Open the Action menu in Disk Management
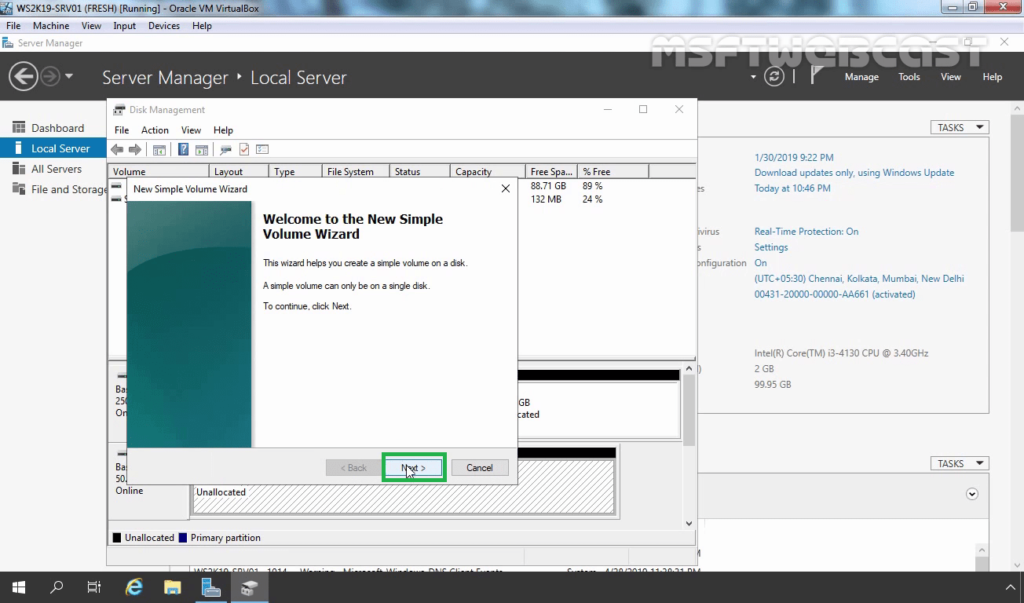Screen dimensions: 1024x603 pyautogui.click(x=155, y=130)
